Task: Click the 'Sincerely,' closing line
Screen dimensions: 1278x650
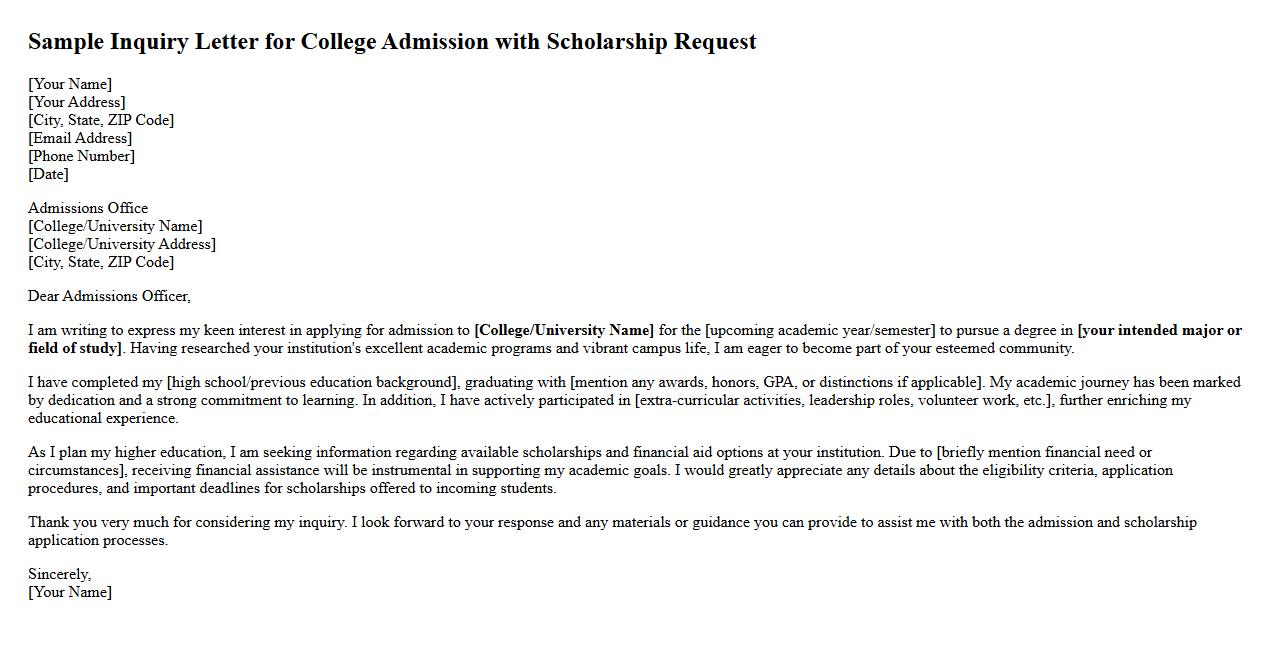Action: pyautogui.click(x=59, y=574)
